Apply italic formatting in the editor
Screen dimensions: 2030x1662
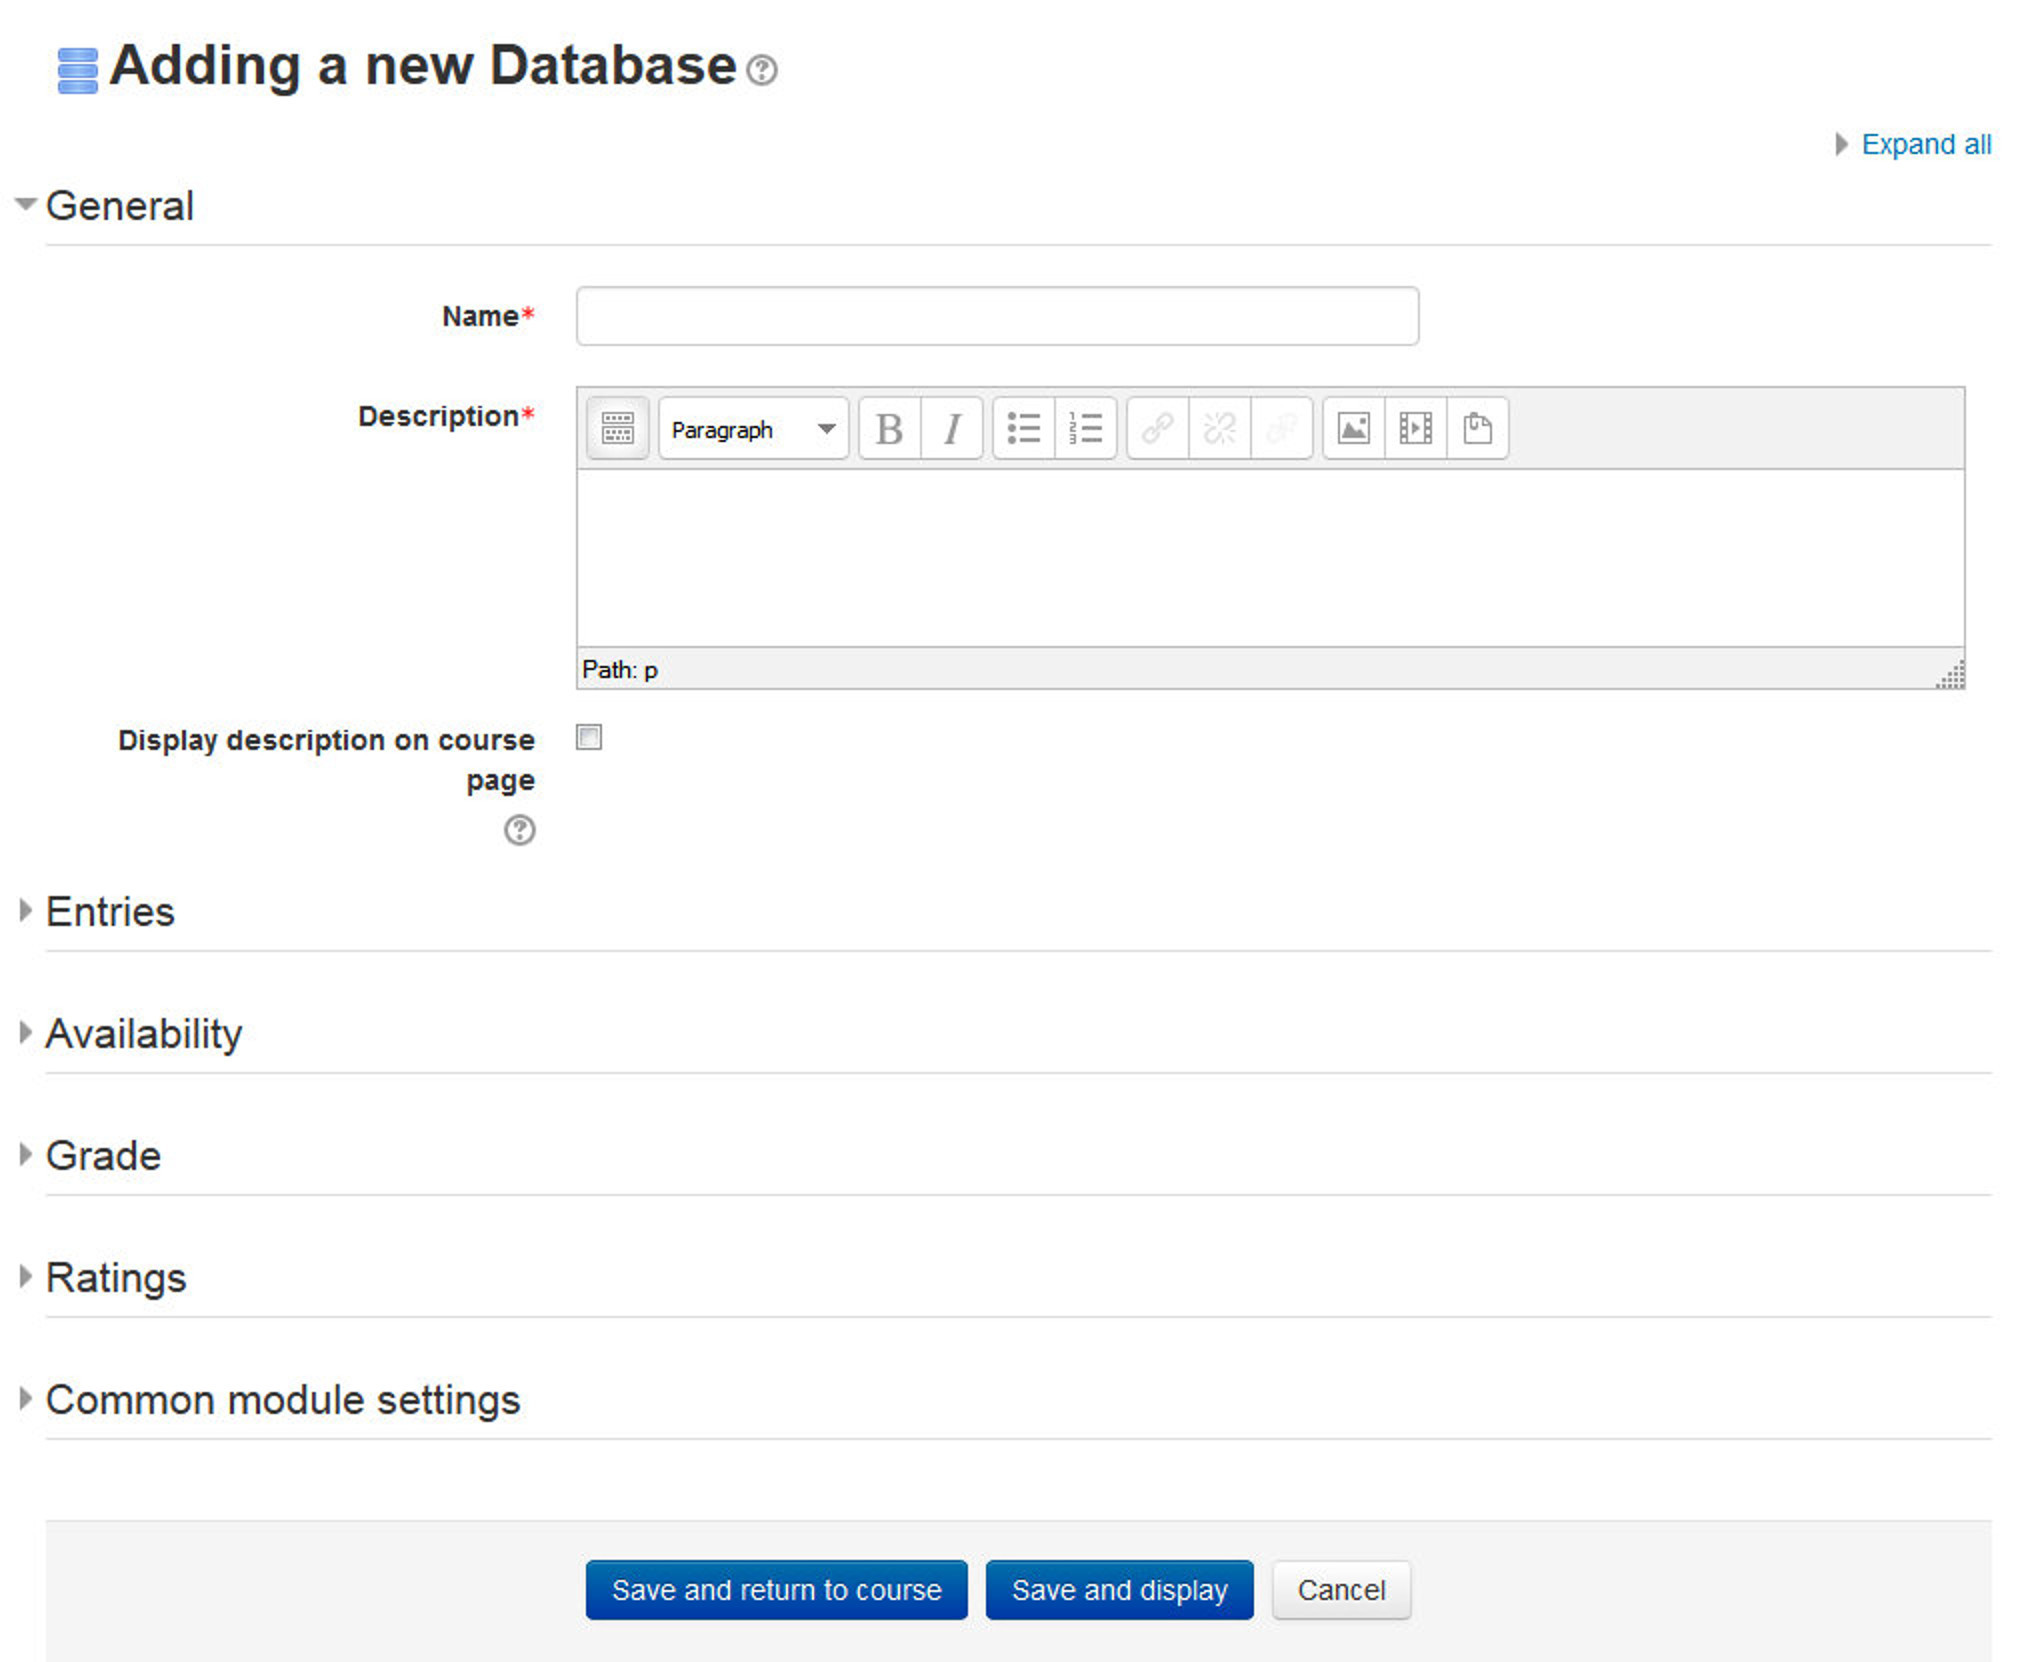(x=950, y=428)
